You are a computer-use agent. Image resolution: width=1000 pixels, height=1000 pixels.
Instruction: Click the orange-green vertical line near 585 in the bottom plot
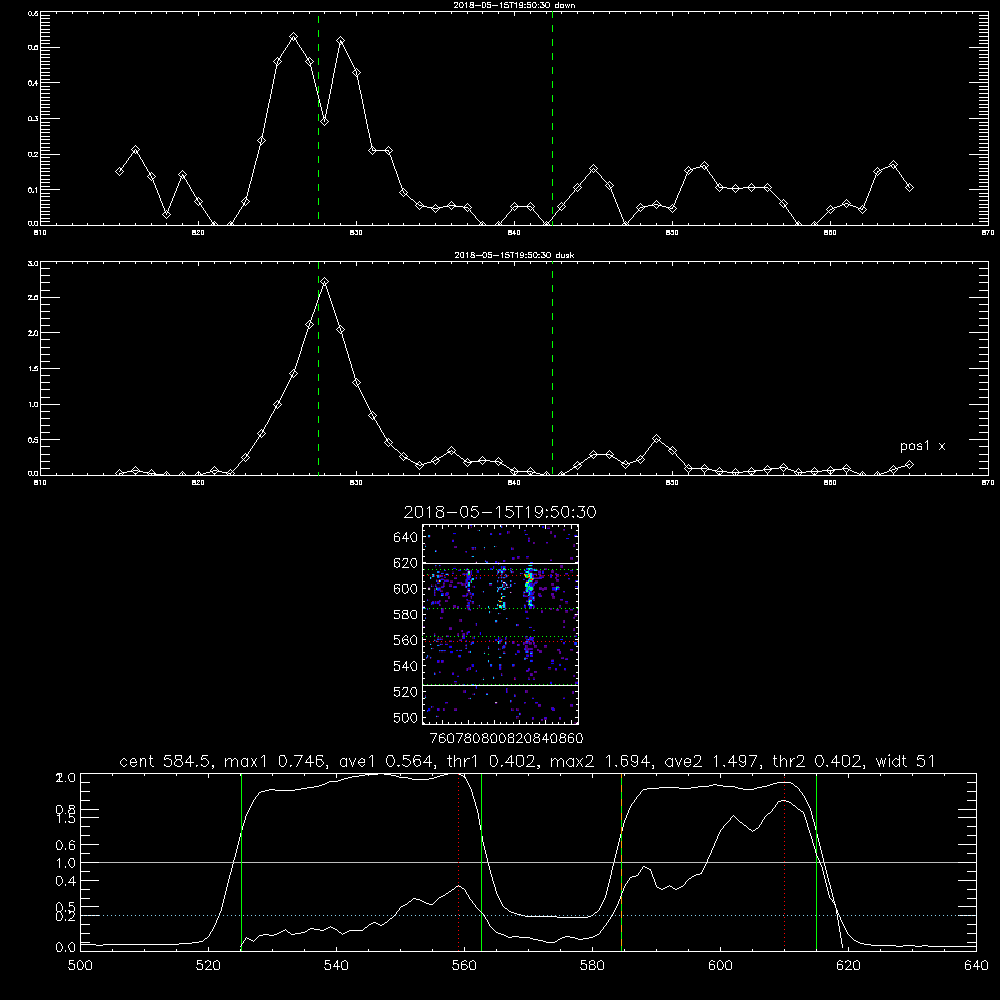(x=621, y=861)
